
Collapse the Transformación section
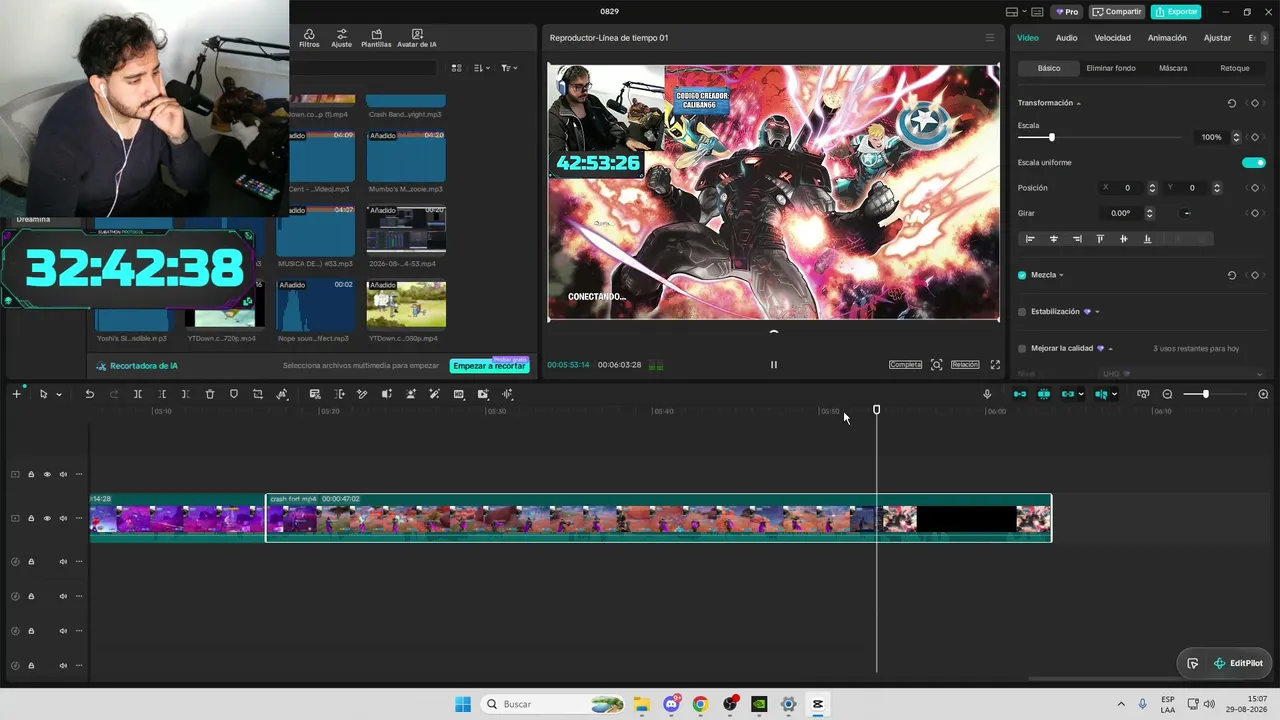point(1078,104)
